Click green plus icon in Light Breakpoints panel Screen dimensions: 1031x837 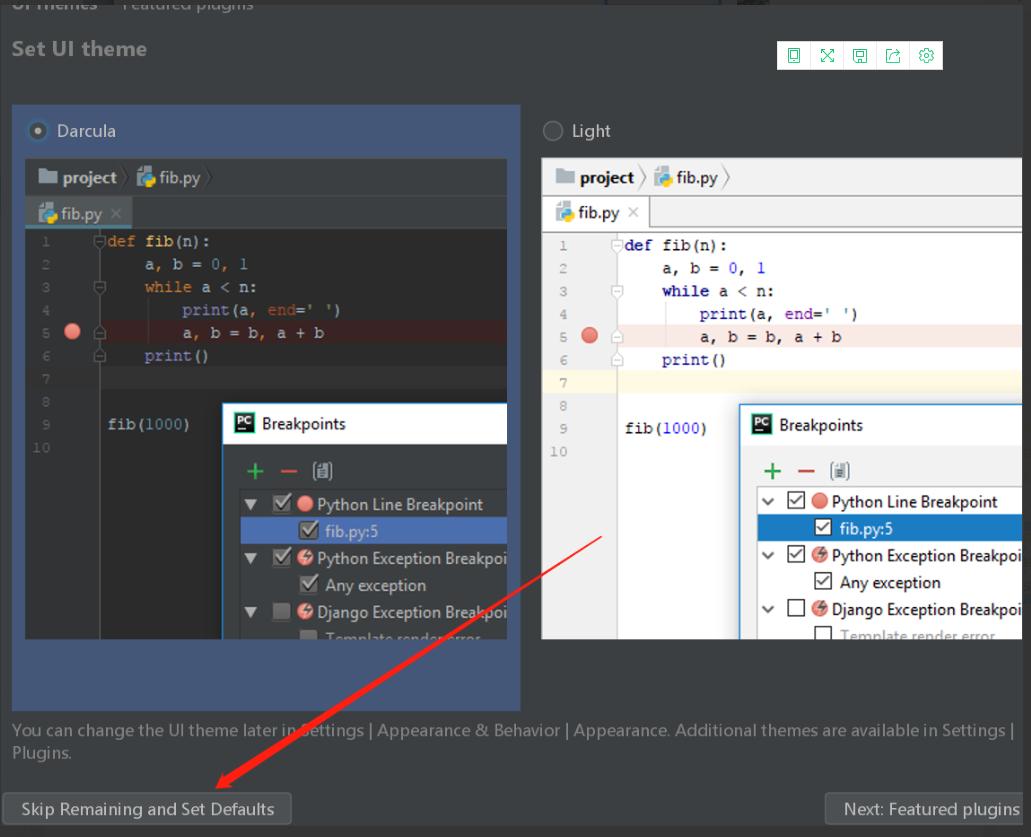tap(772, 471)
